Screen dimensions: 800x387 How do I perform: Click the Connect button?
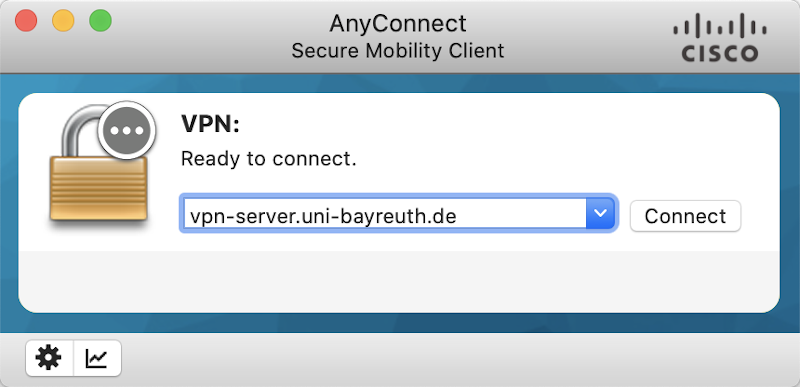(x=685, y=216)
